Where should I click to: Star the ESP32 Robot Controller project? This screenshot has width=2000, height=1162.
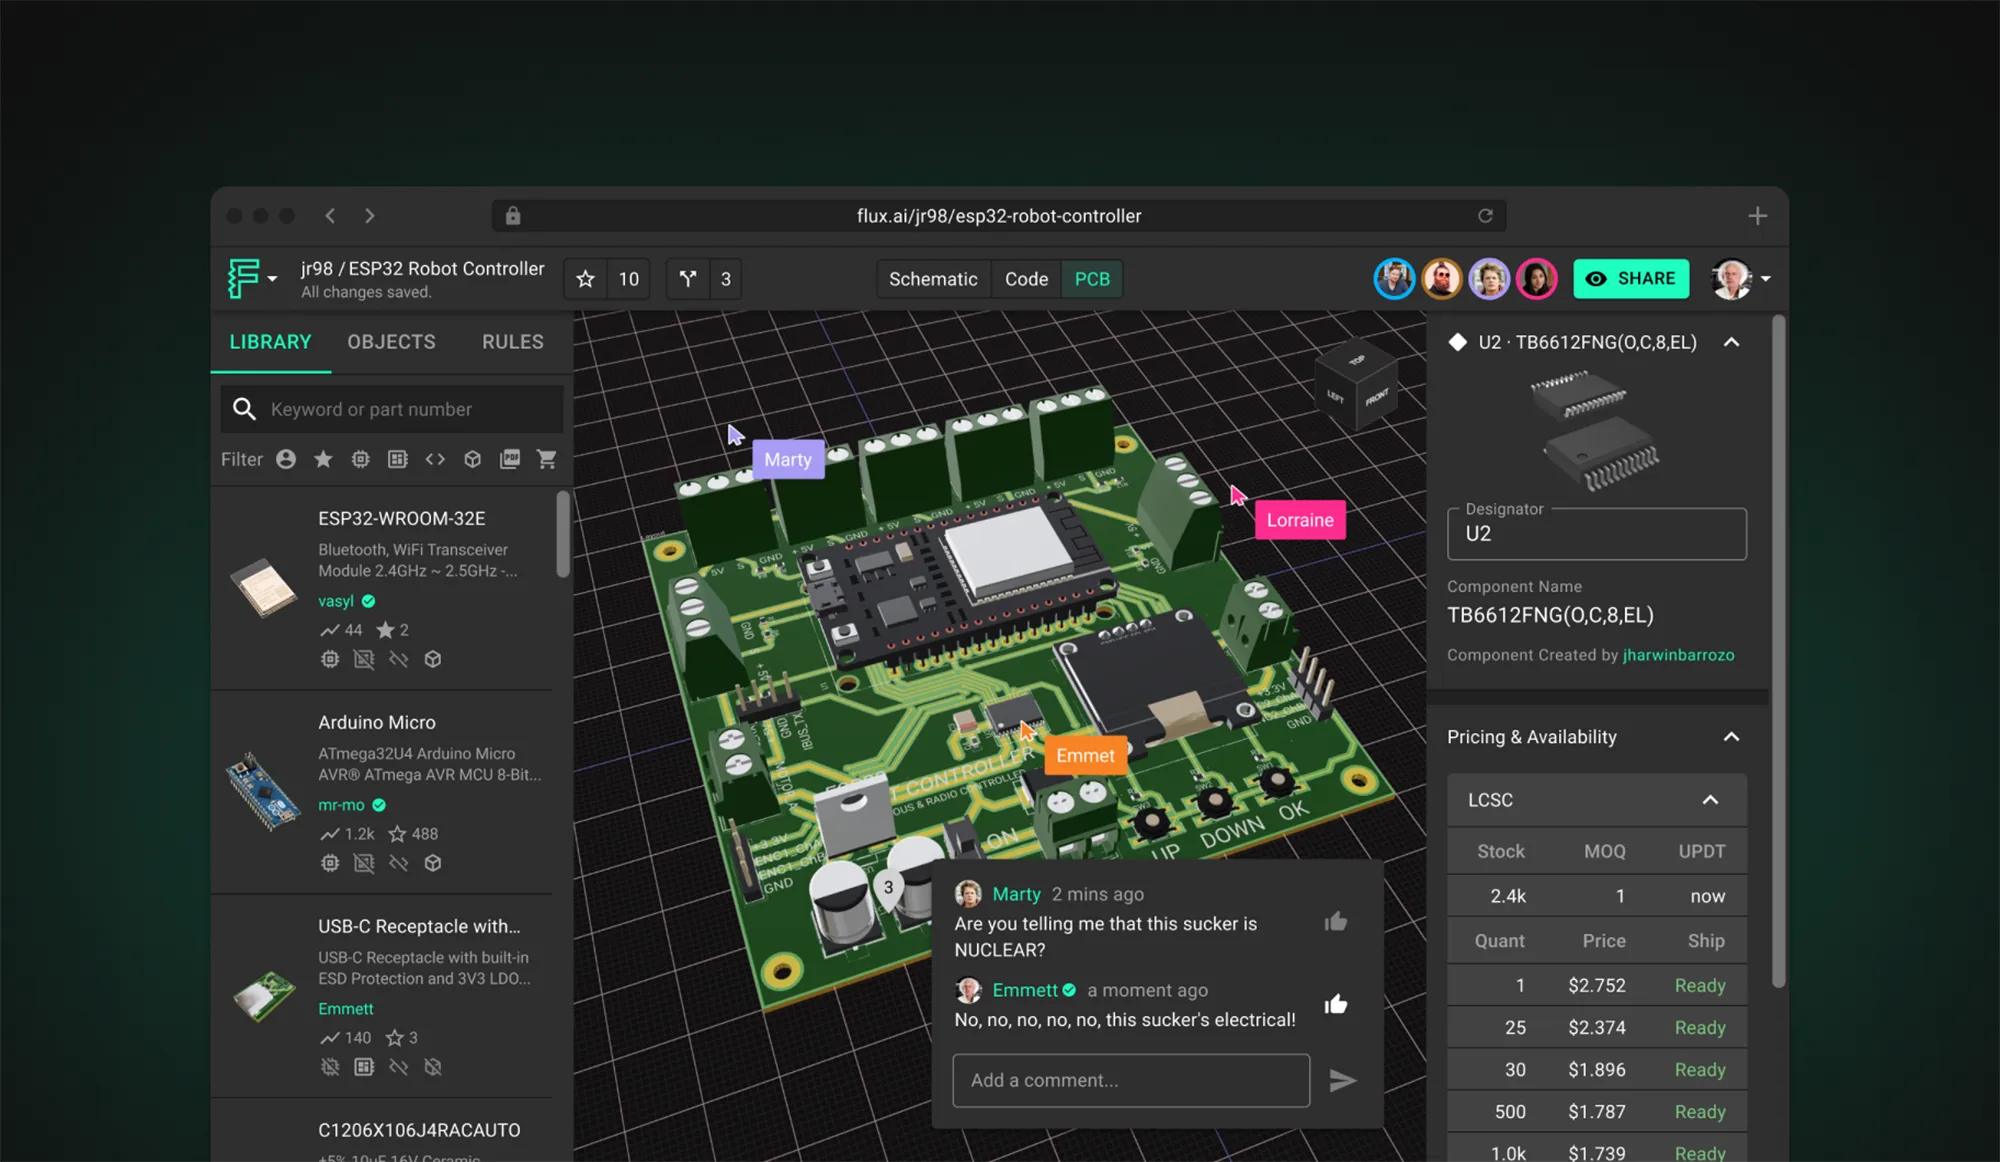tap(586, 279)
